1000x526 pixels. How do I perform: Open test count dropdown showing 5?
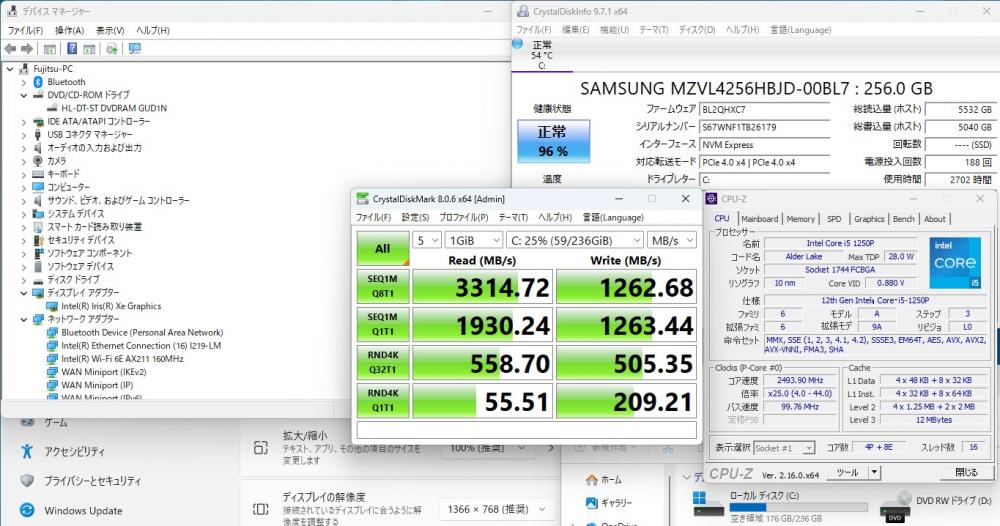(427, 240)
